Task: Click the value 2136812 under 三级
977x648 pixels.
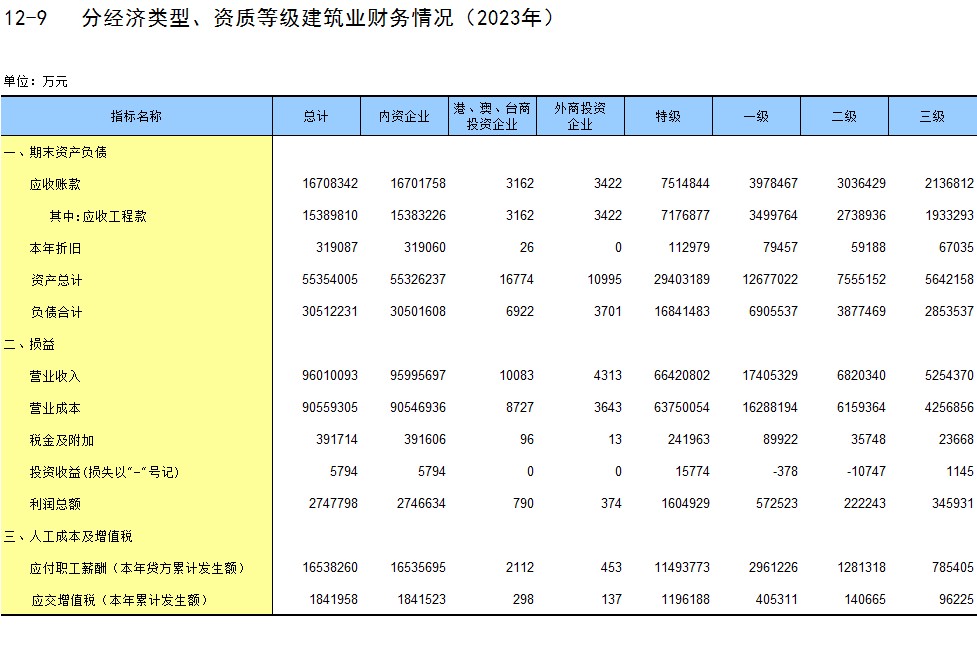Action: click(949, 184)
